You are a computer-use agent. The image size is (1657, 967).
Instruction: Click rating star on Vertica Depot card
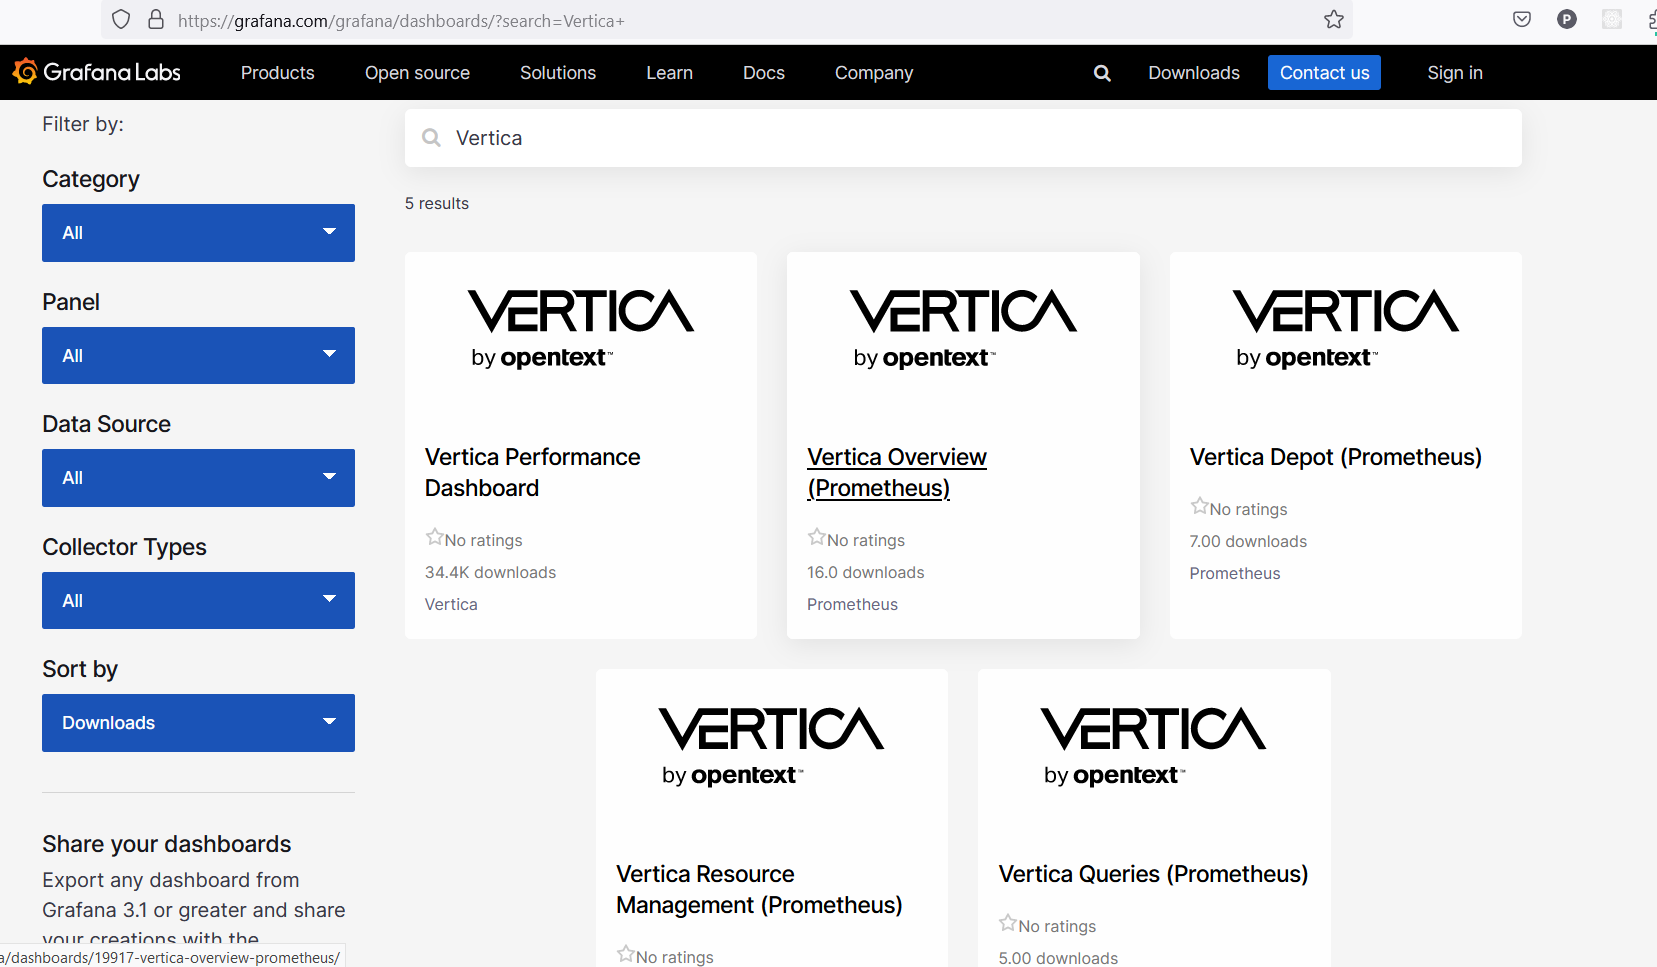tap(1199, 506)
